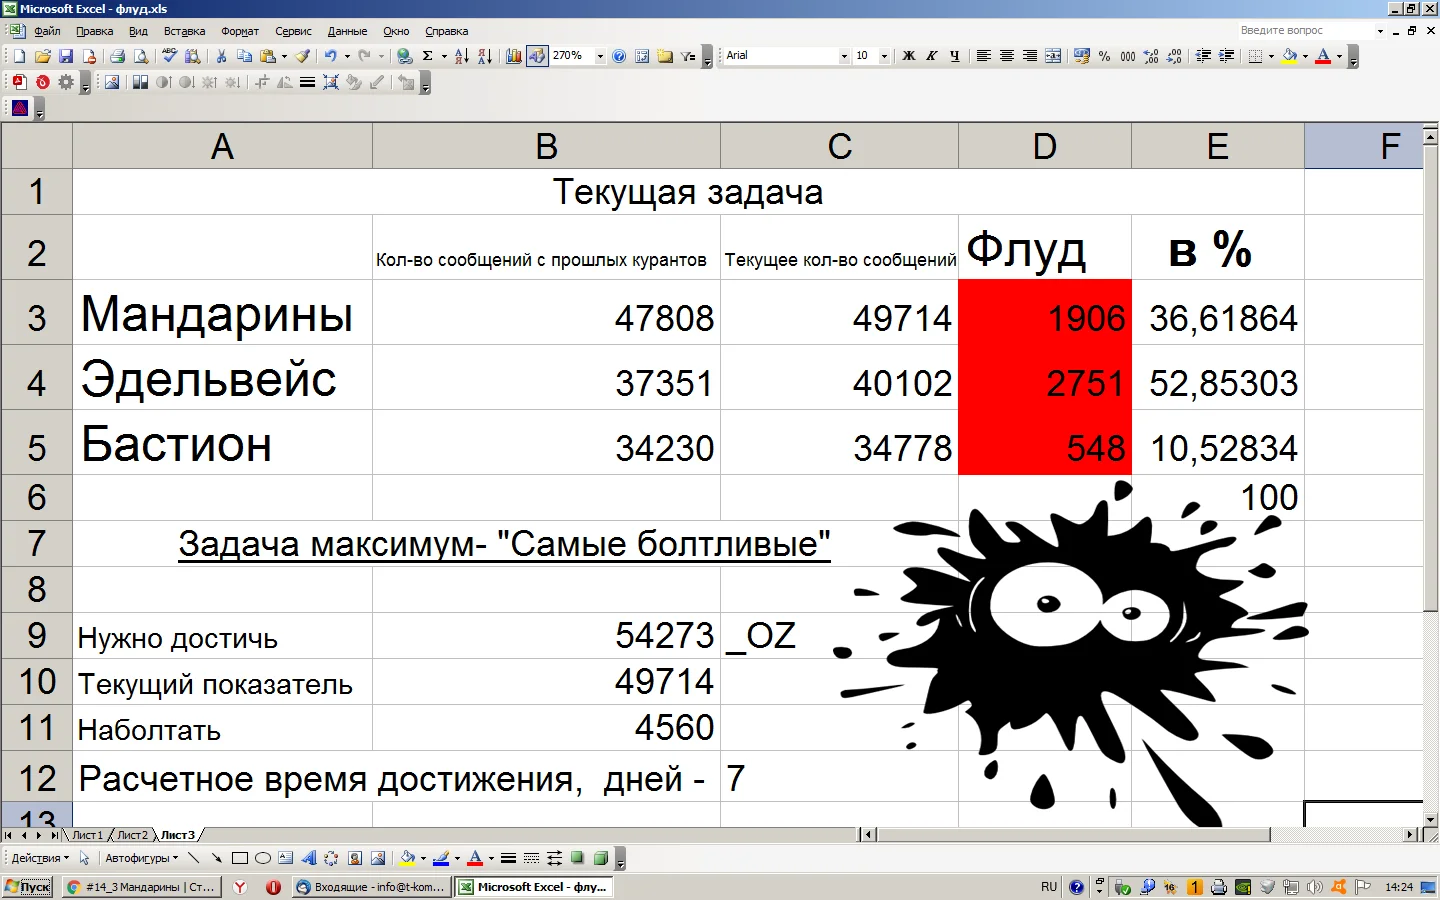Decrease the cell indent

tap(1203, 56)
